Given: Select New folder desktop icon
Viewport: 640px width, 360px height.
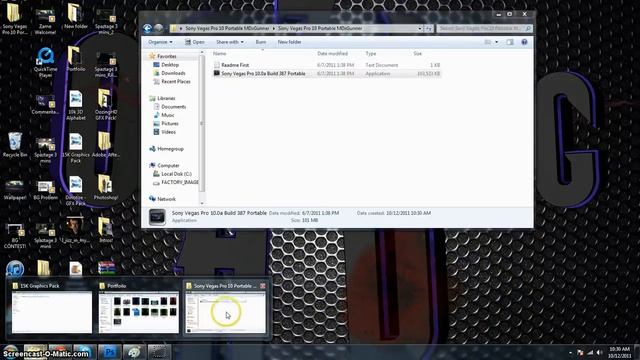Looking at the screenshot, I should tap(76, 16).
